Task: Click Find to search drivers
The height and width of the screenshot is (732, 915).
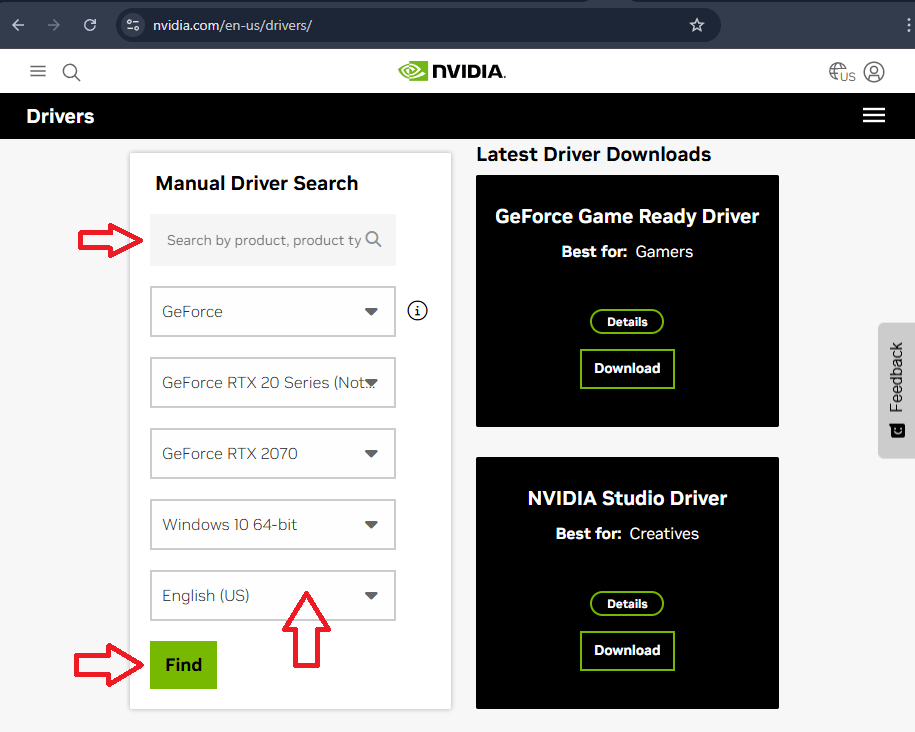Action: pyautogui.click(x=183, y=664)
